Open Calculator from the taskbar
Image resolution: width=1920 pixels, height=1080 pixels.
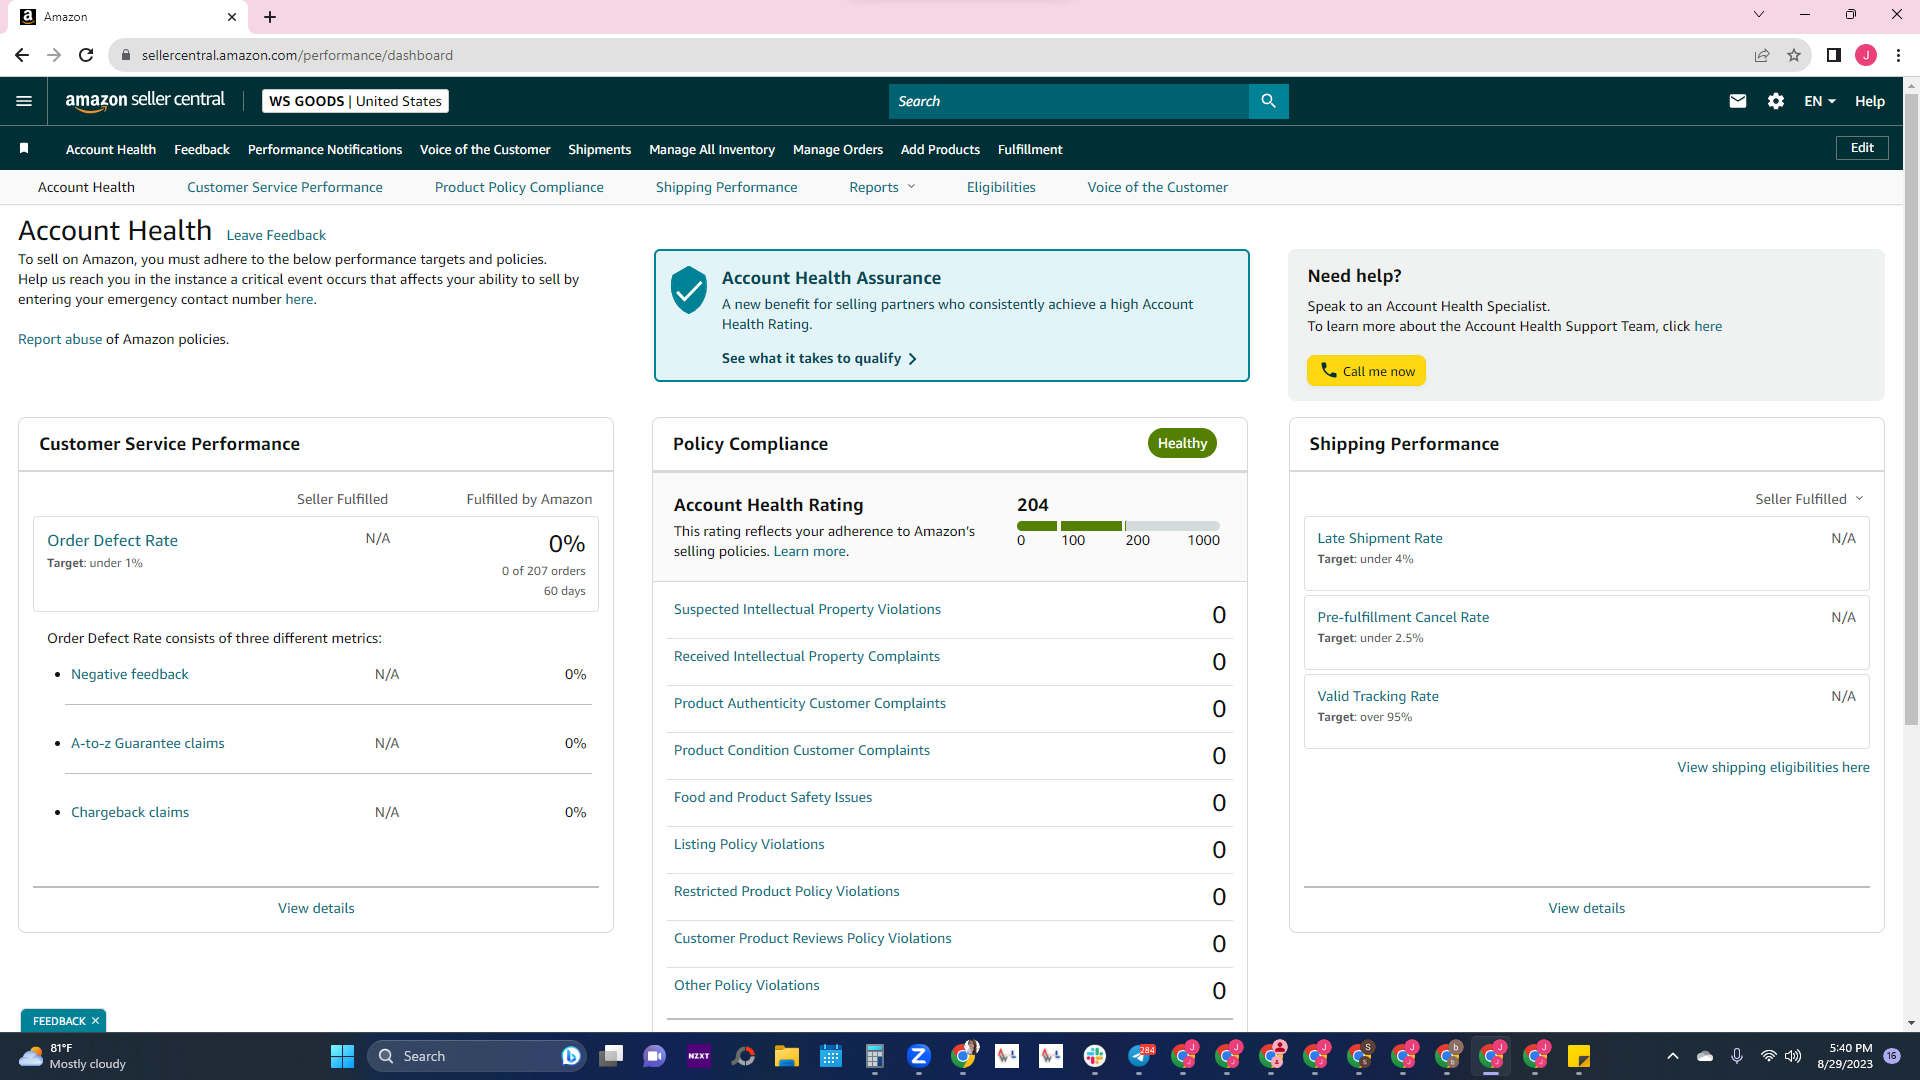click(x=875, y=1056)
